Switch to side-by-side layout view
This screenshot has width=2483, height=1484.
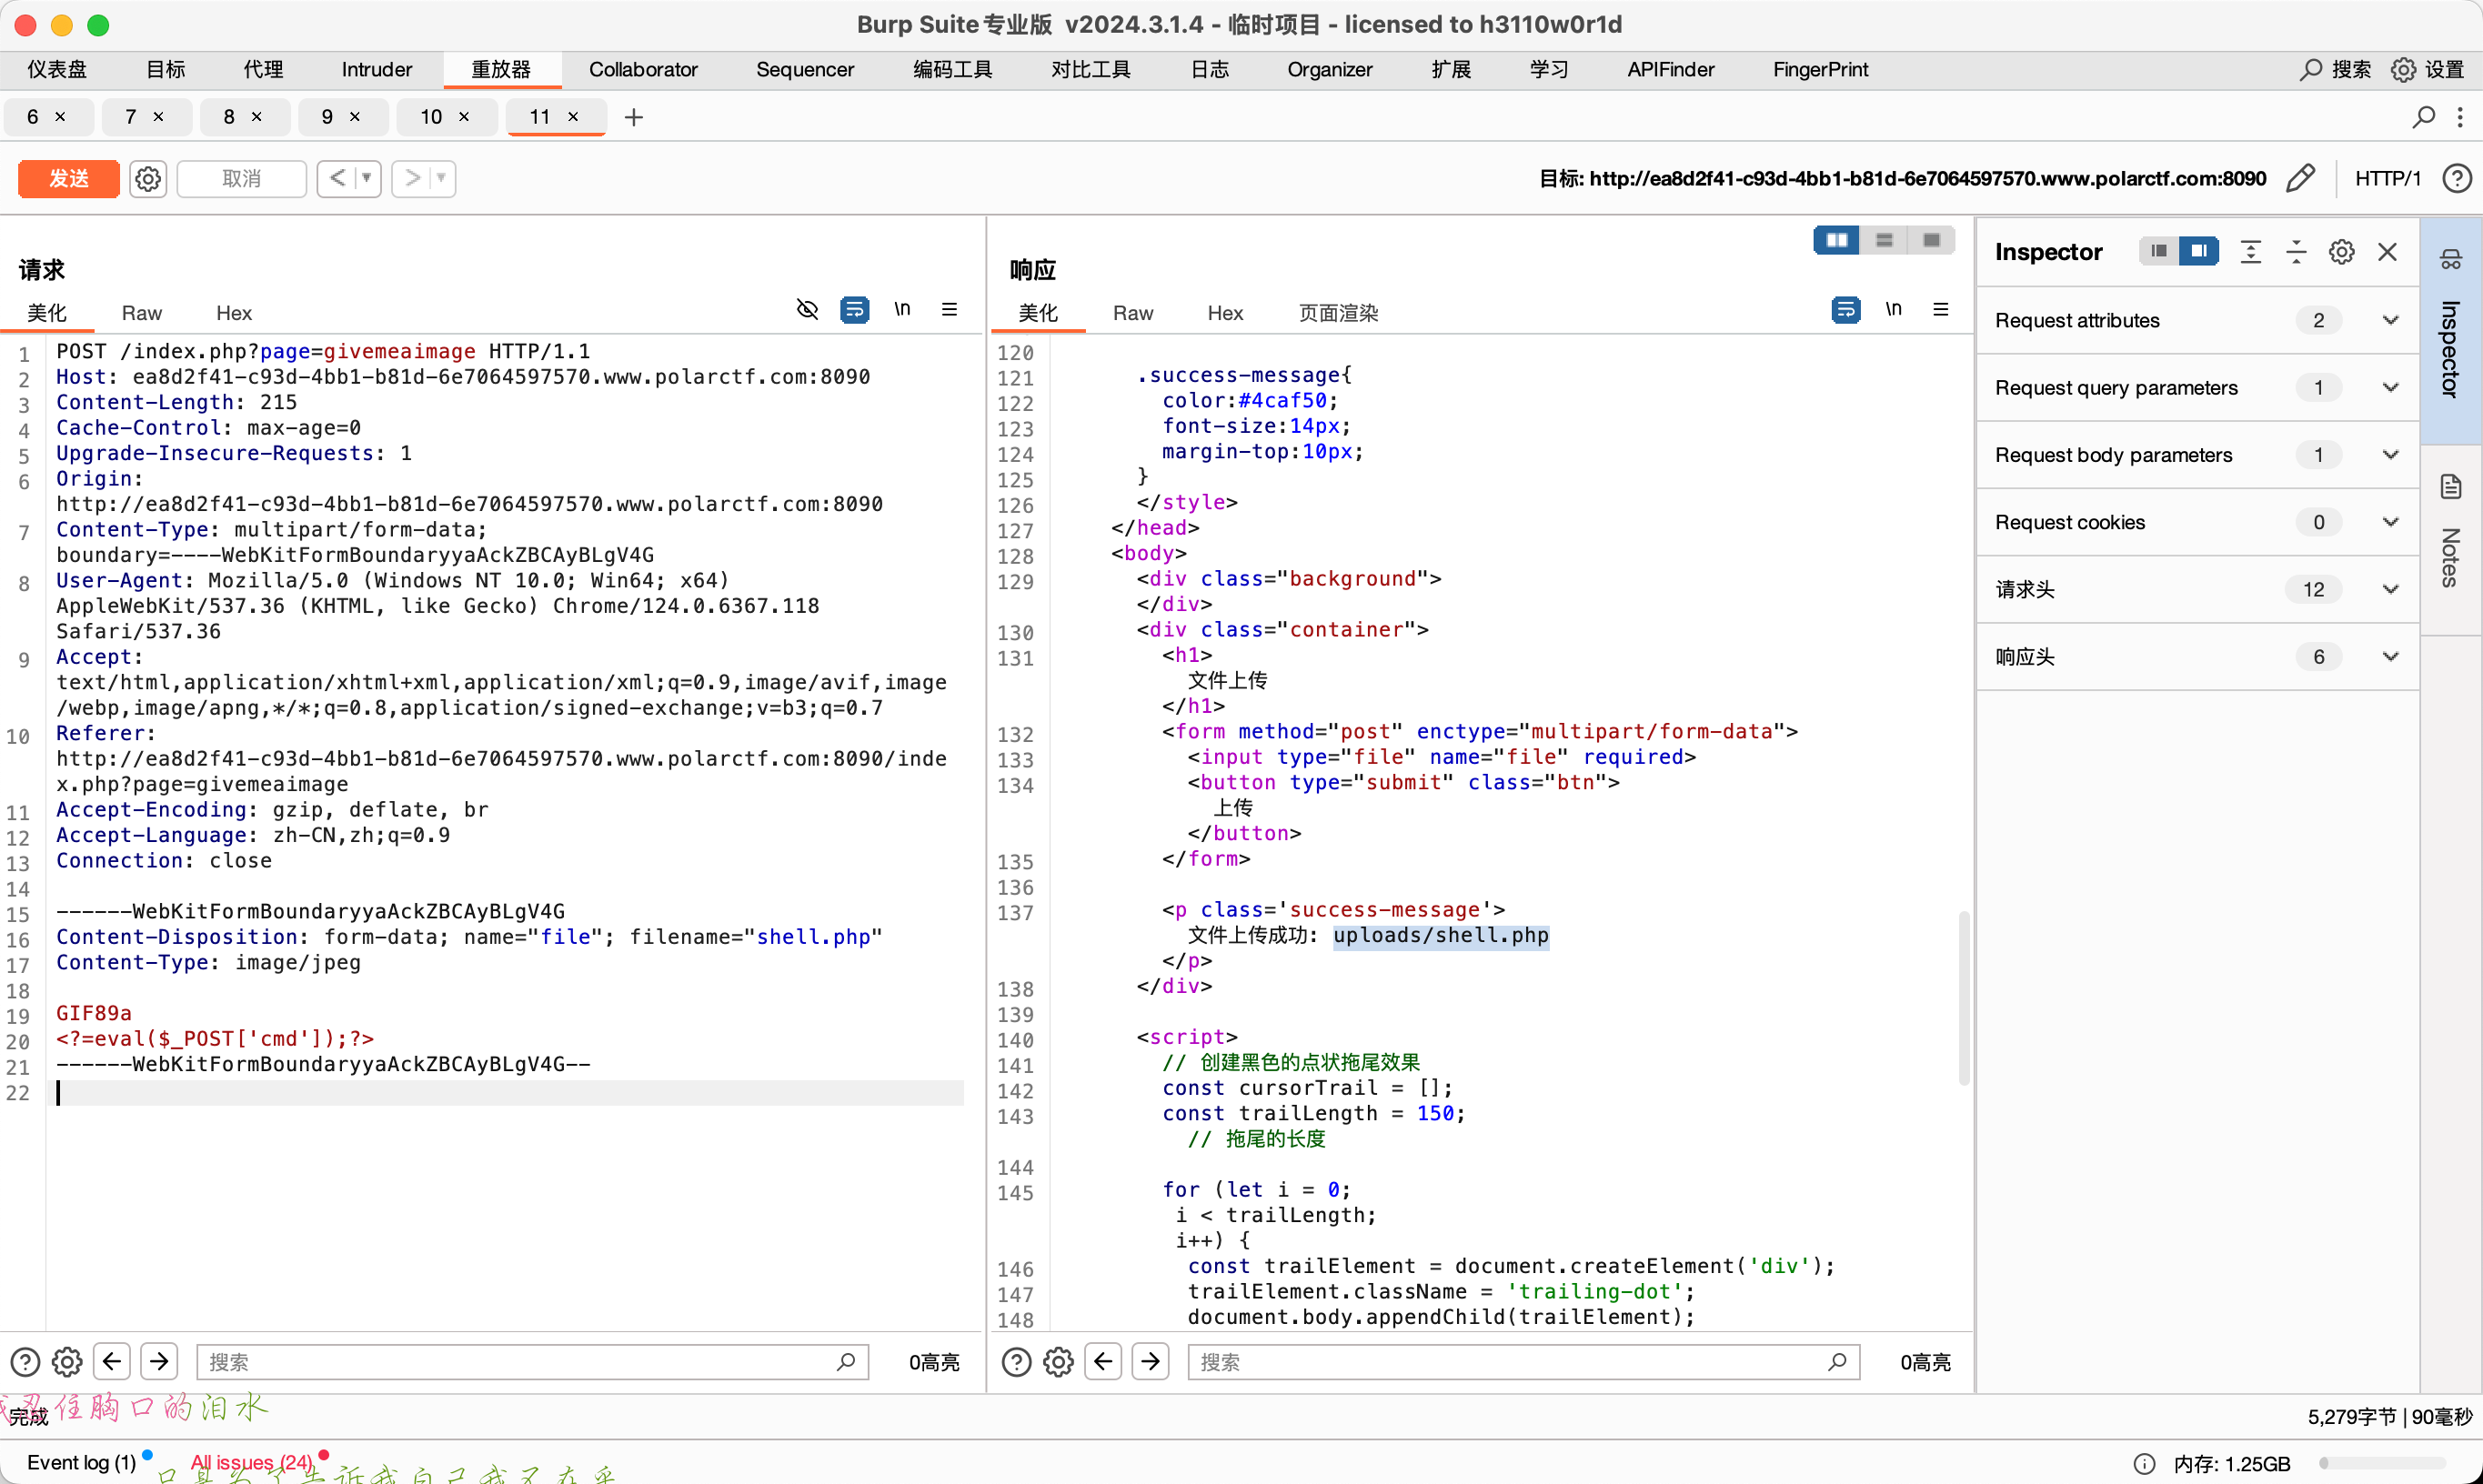pyautogui.click(x=1836, y=240)
